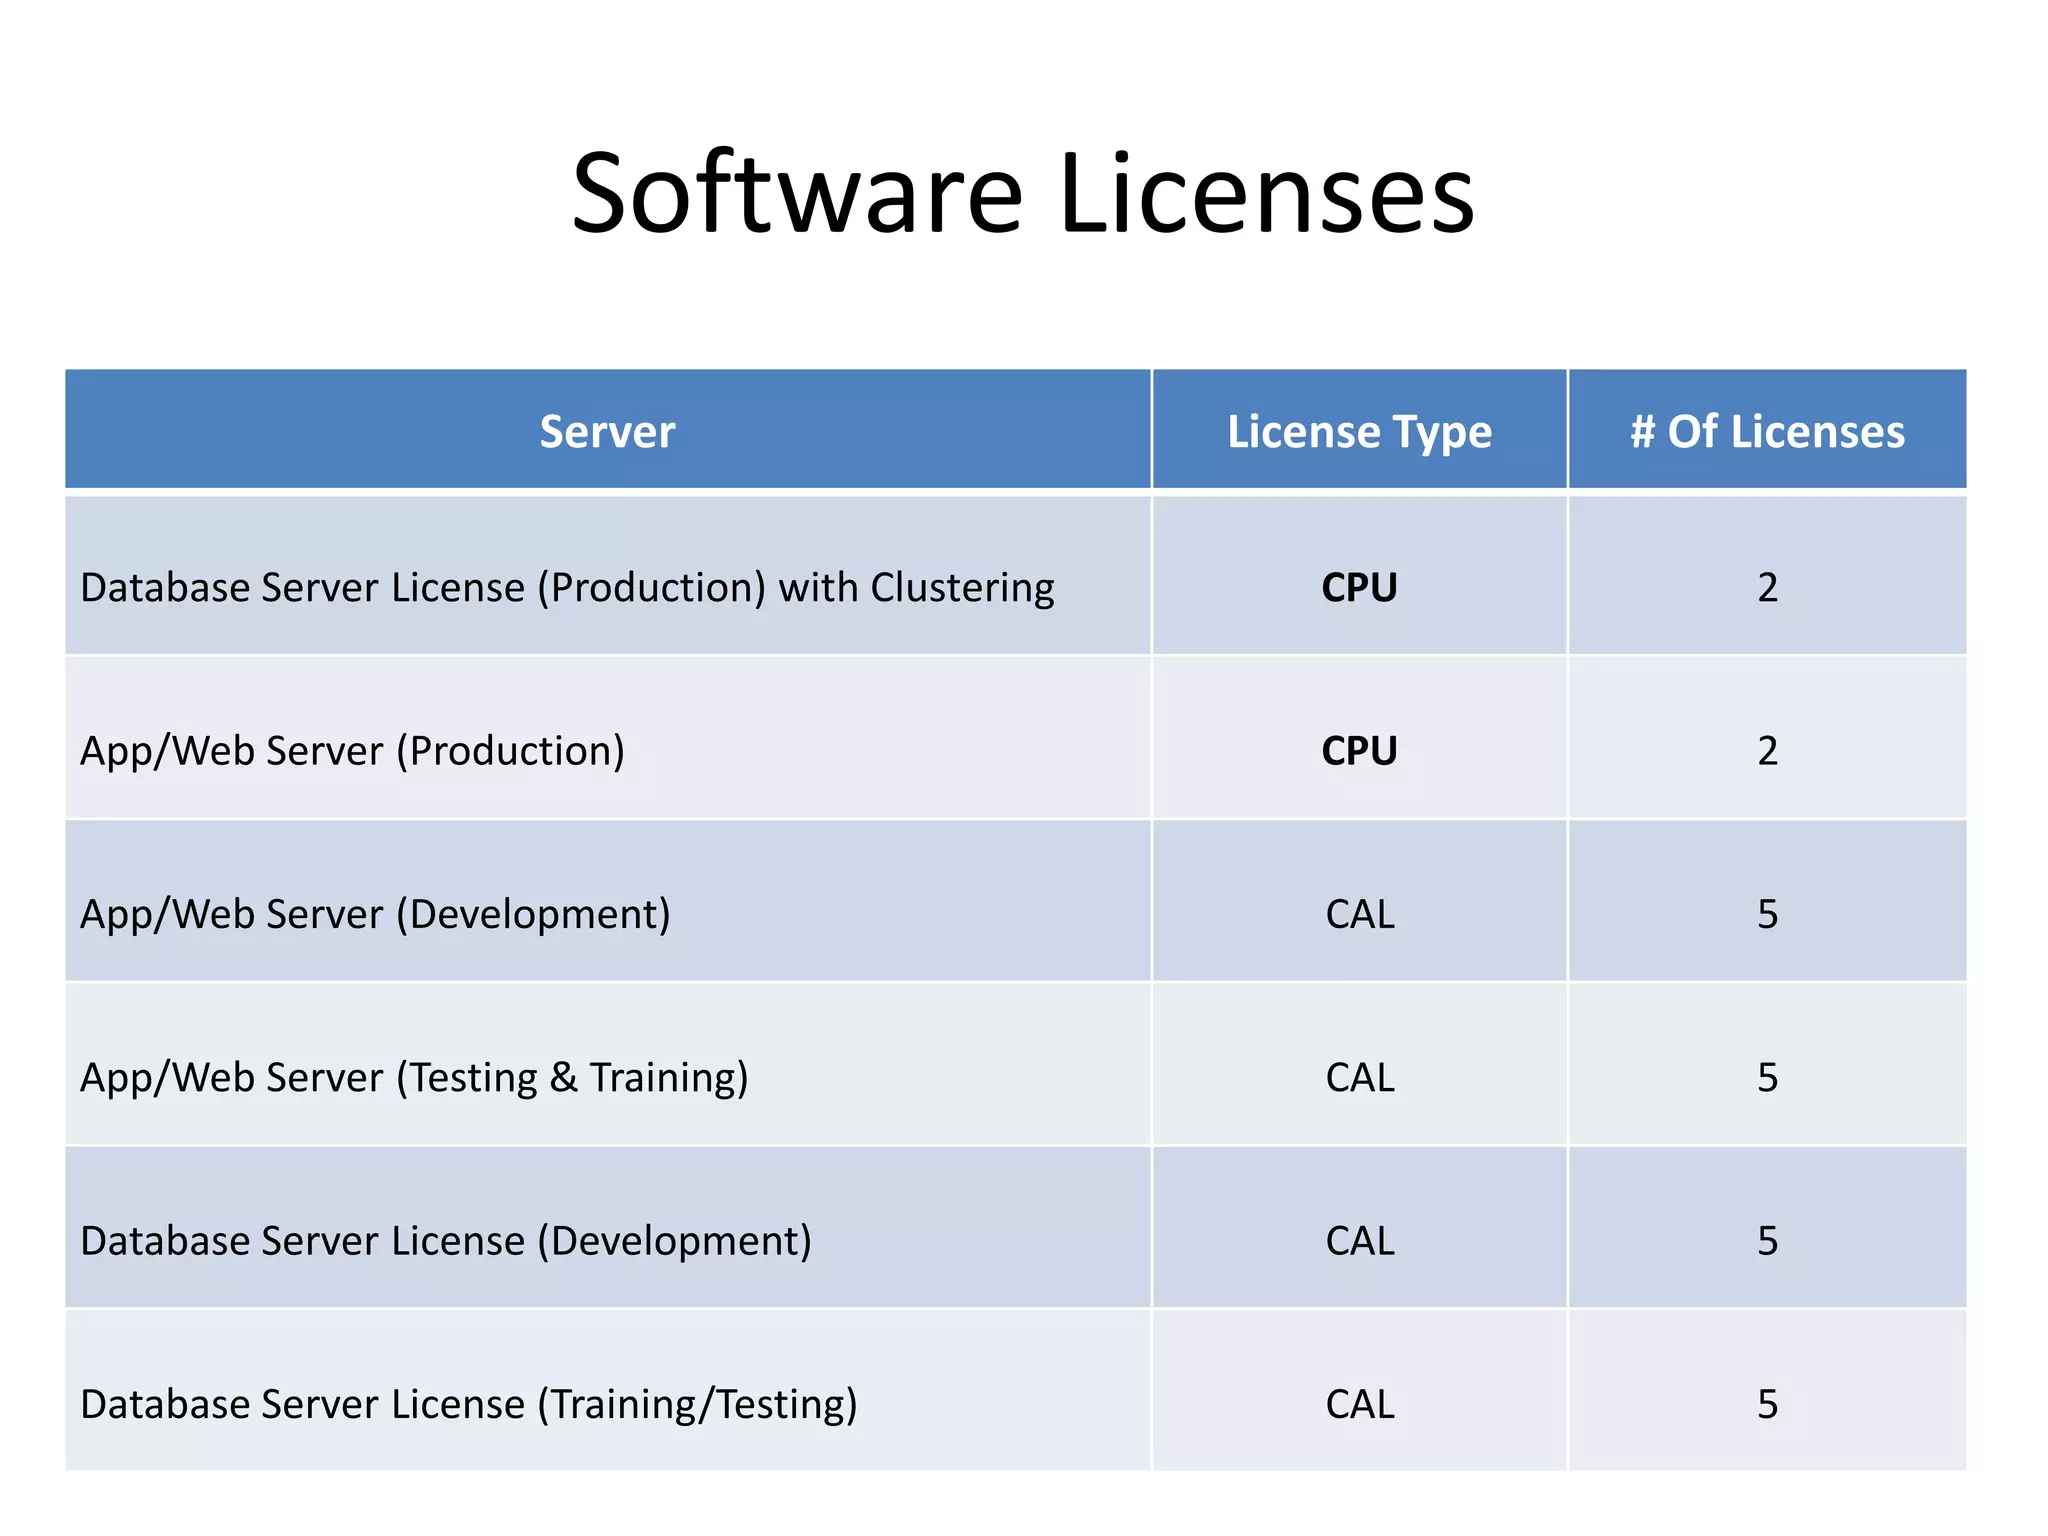2048x1536 pixels.
Task: Select App/Web Server (Testing & Training) cell
Action: [x=414, y=1077]
